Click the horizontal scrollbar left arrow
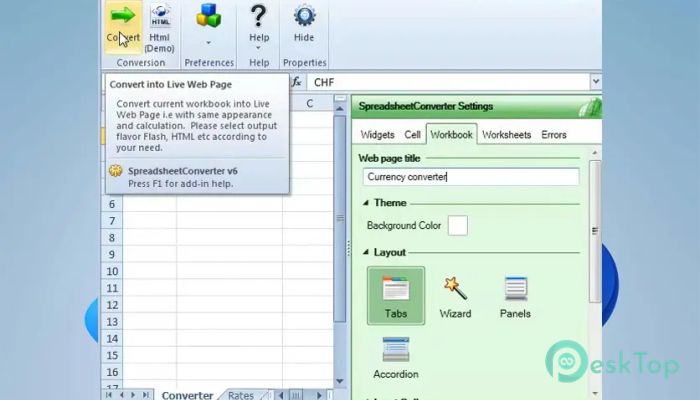 coord(281,395)
